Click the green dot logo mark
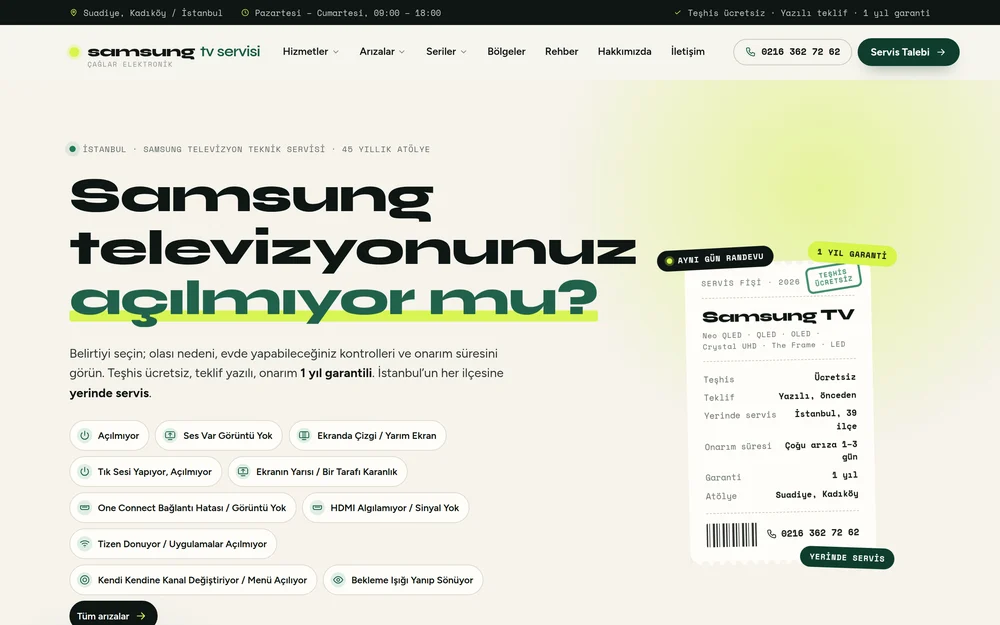The height and width of the screenshot is (625, 1000). click(x=74, y=52)
